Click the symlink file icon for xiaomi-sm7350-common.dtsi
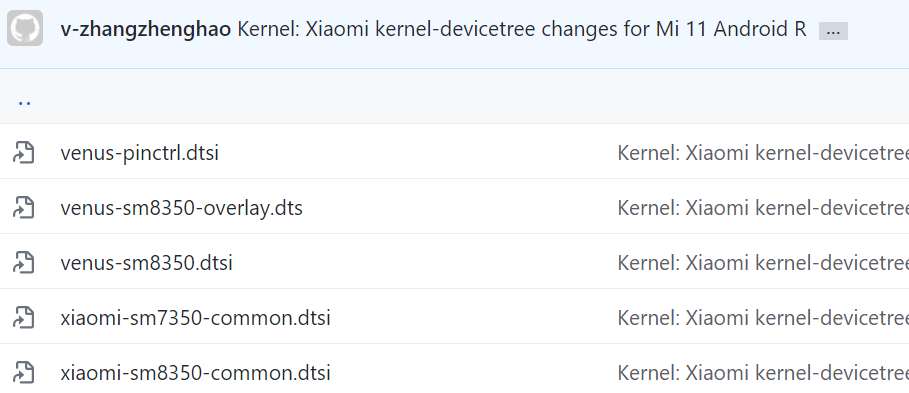 point(24,317)
